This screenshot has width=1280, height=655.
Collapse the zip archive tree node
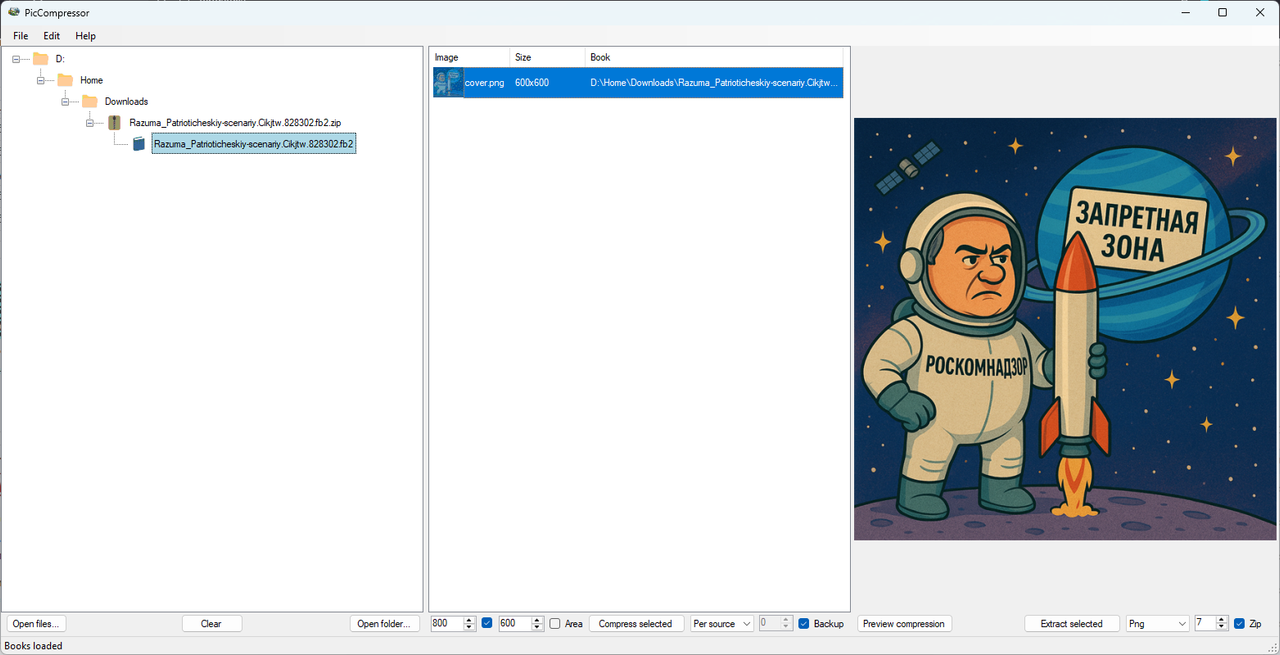[x=89, y=122]
